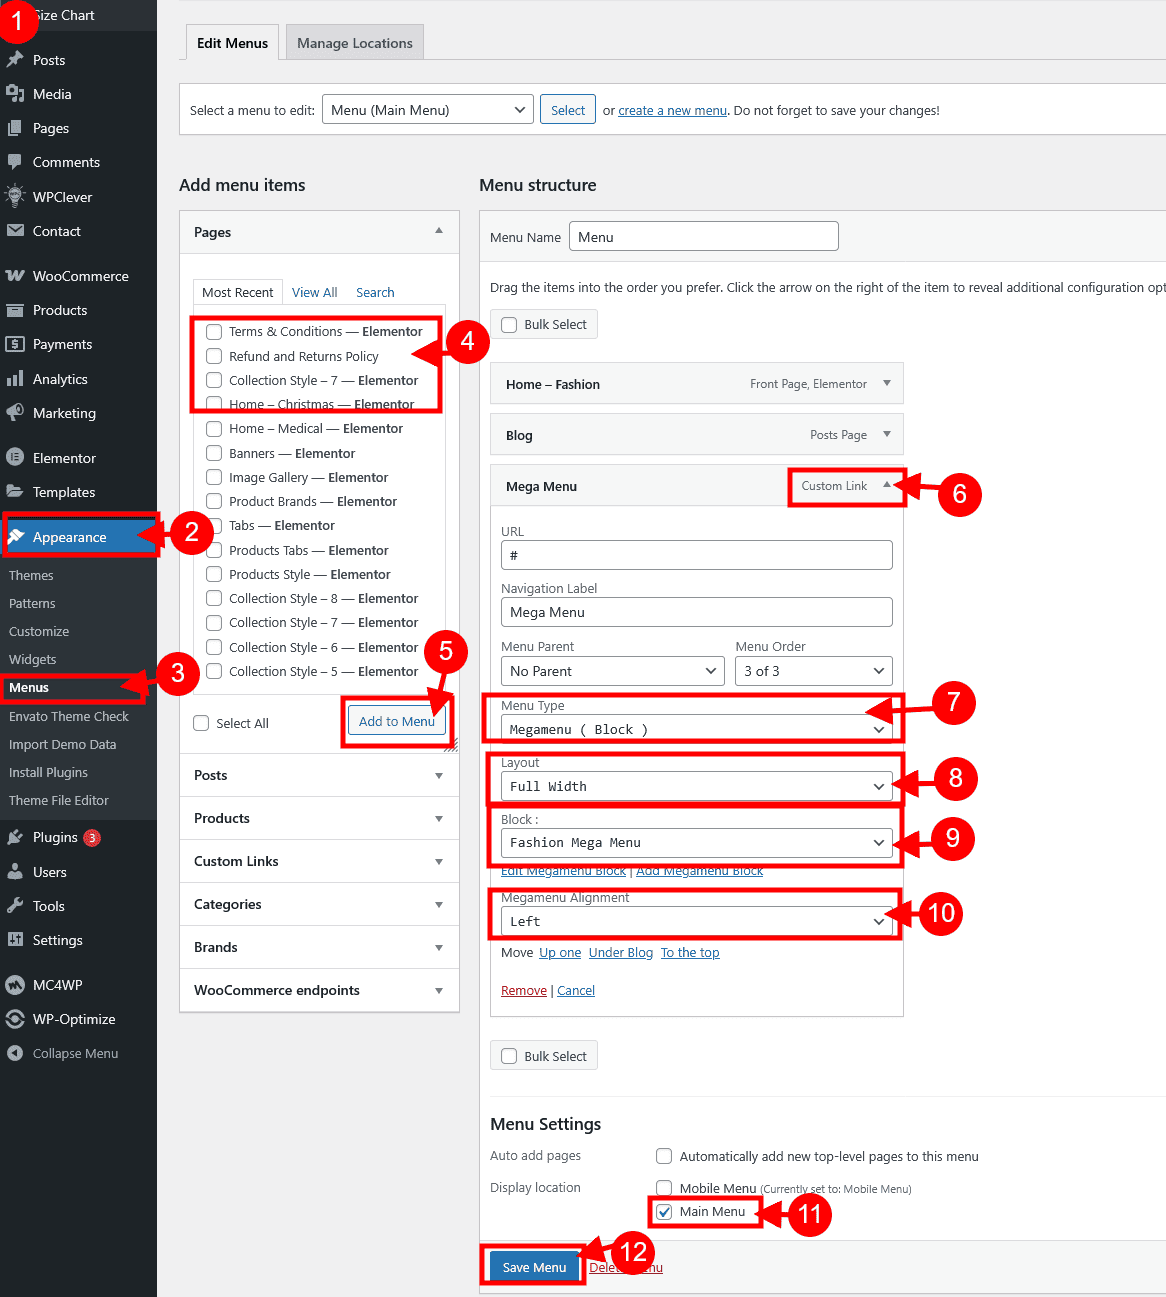Switch to the Manage Locations tab
Screen dimensions: 1166x1297
click(x=354, y=43)
